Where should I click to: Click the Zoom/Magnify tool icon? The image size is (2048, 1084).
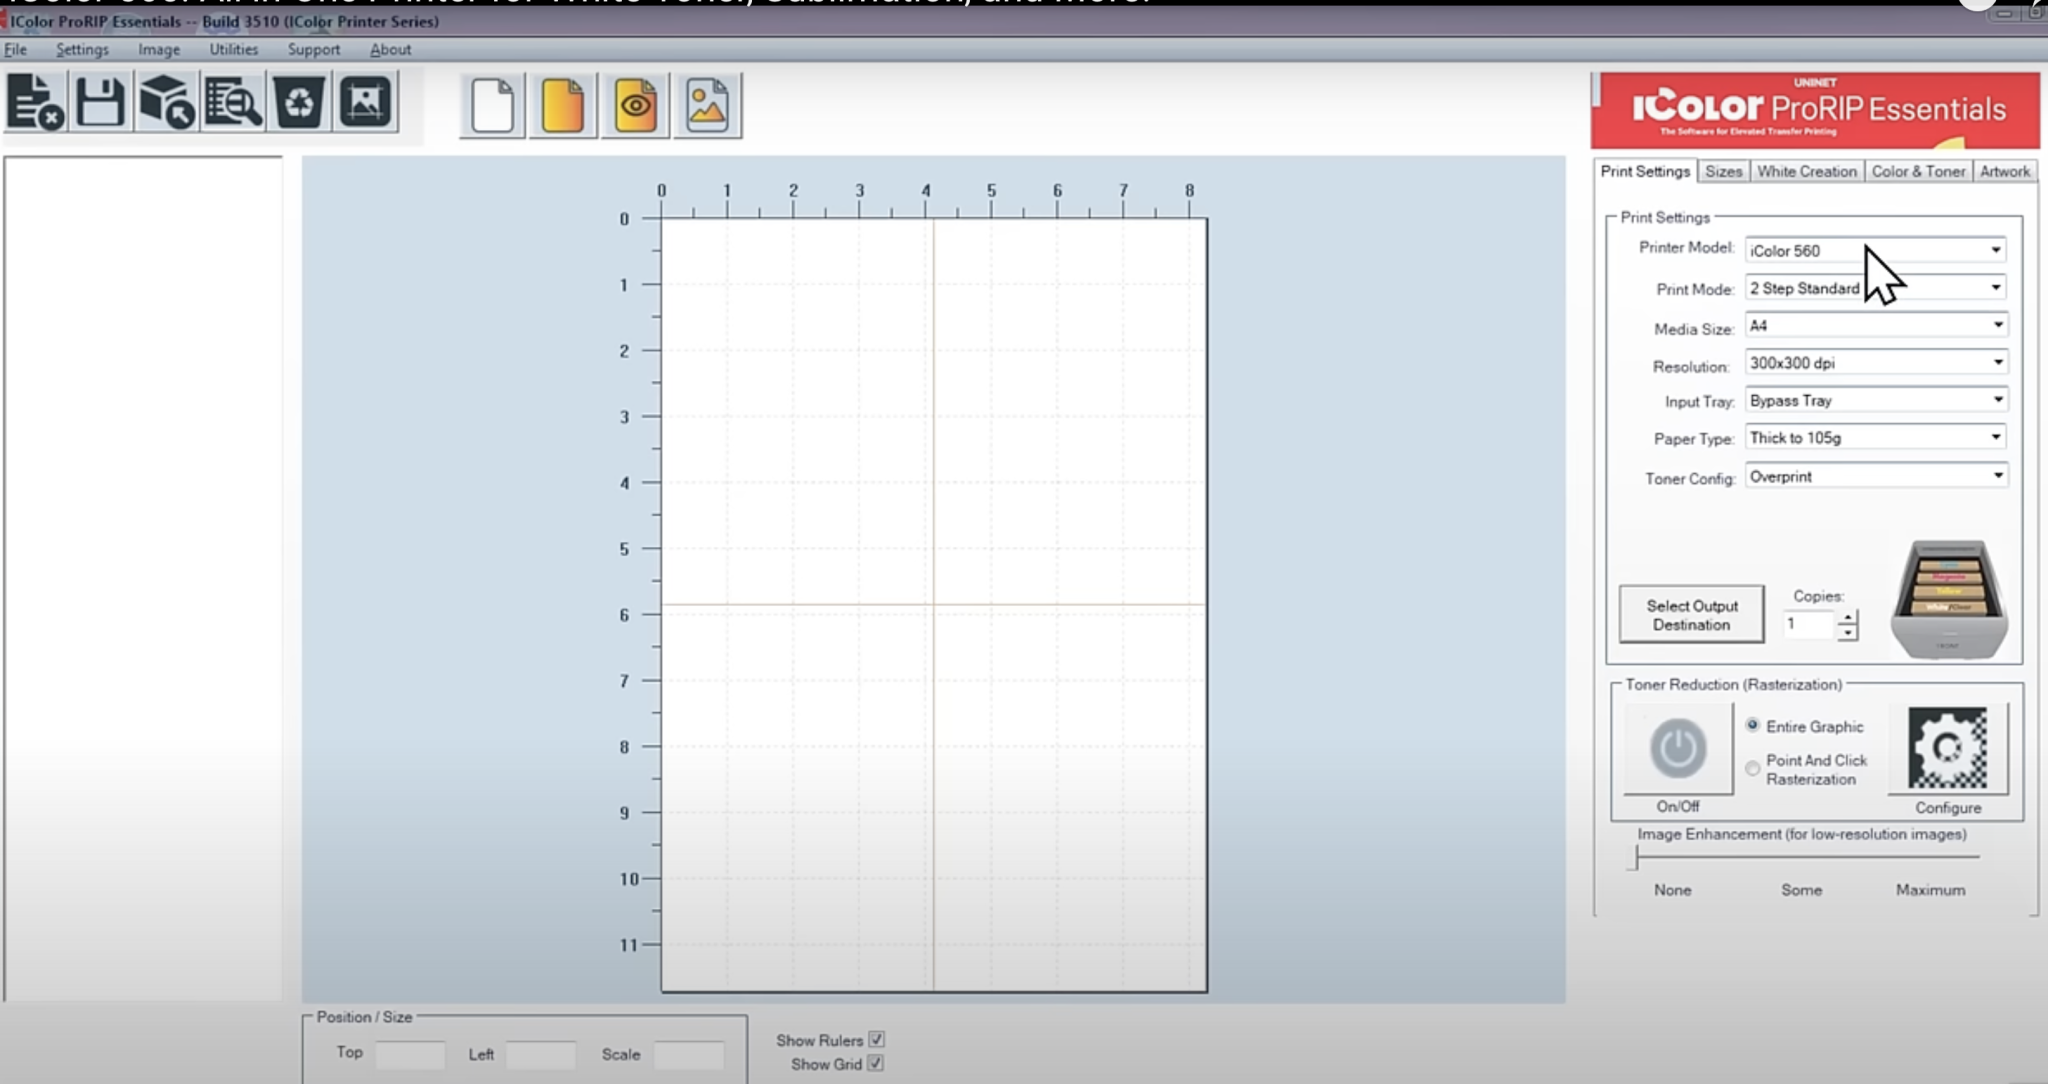232,102
